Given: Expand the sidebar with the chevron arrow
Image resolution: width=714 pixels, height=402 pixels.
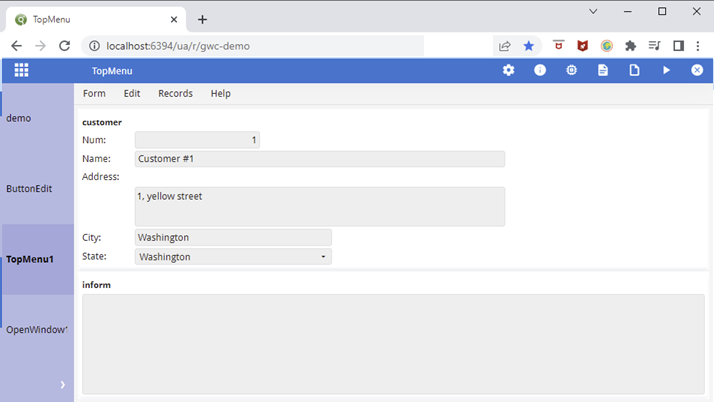Looking at the screenshot, I should tap(62, 384).
